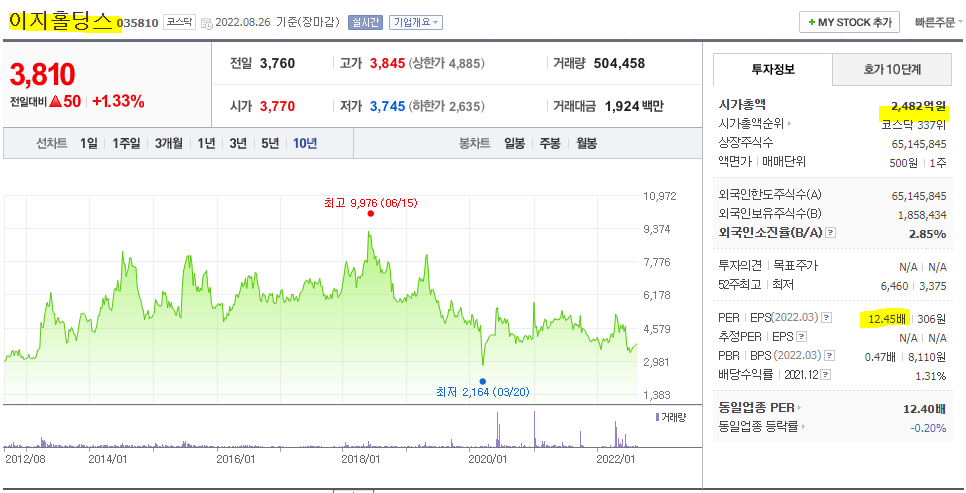
Task: Click the 전일 value 3,760
Action: tap(277, 63)
